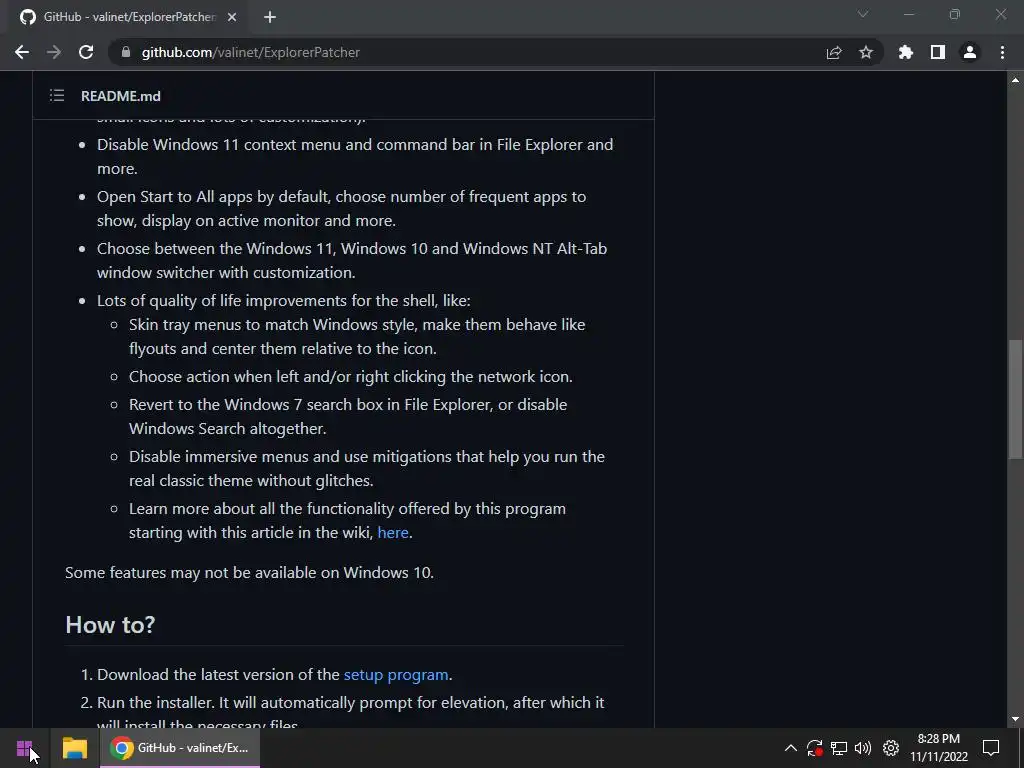1024x768 pixels.
Task: Toggle the Chrome side panel icon
Action: click(x=938, y=52)
